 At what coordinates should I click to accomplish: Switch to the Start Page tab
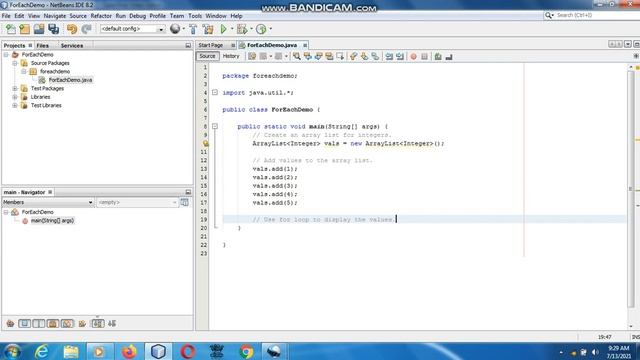point(211,45)
